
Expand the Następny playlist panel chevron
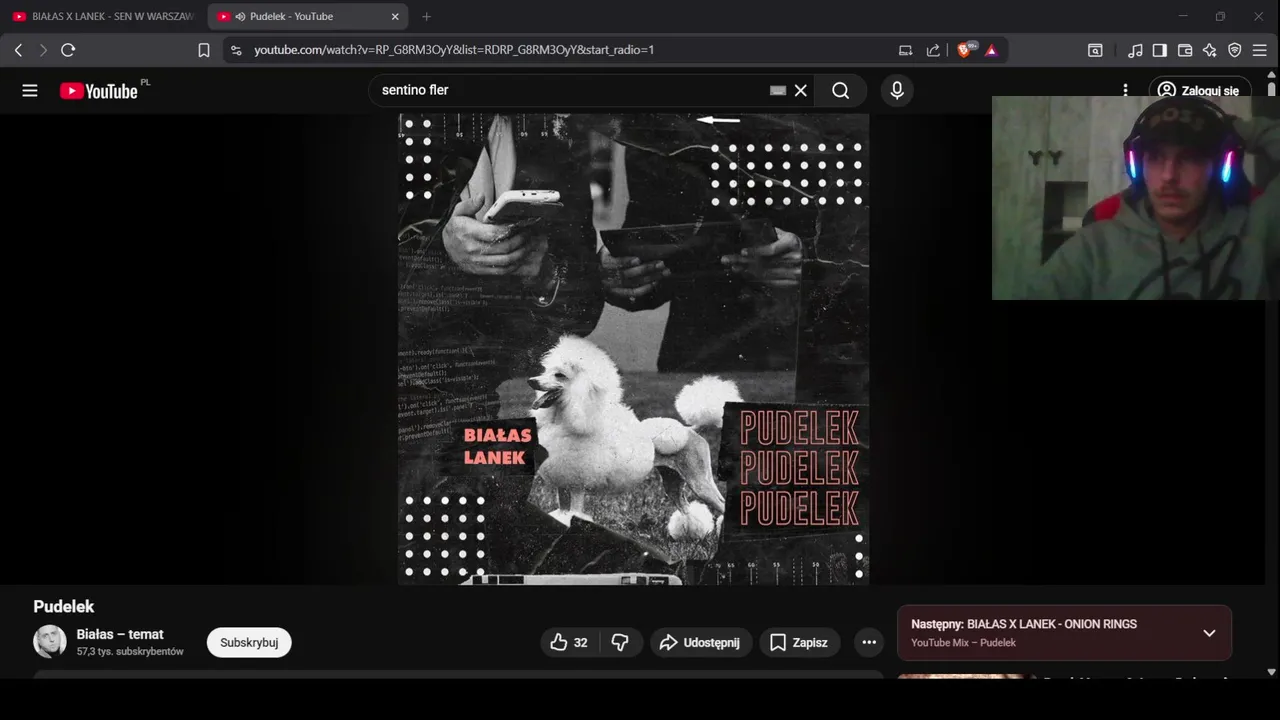point(1209,633)
